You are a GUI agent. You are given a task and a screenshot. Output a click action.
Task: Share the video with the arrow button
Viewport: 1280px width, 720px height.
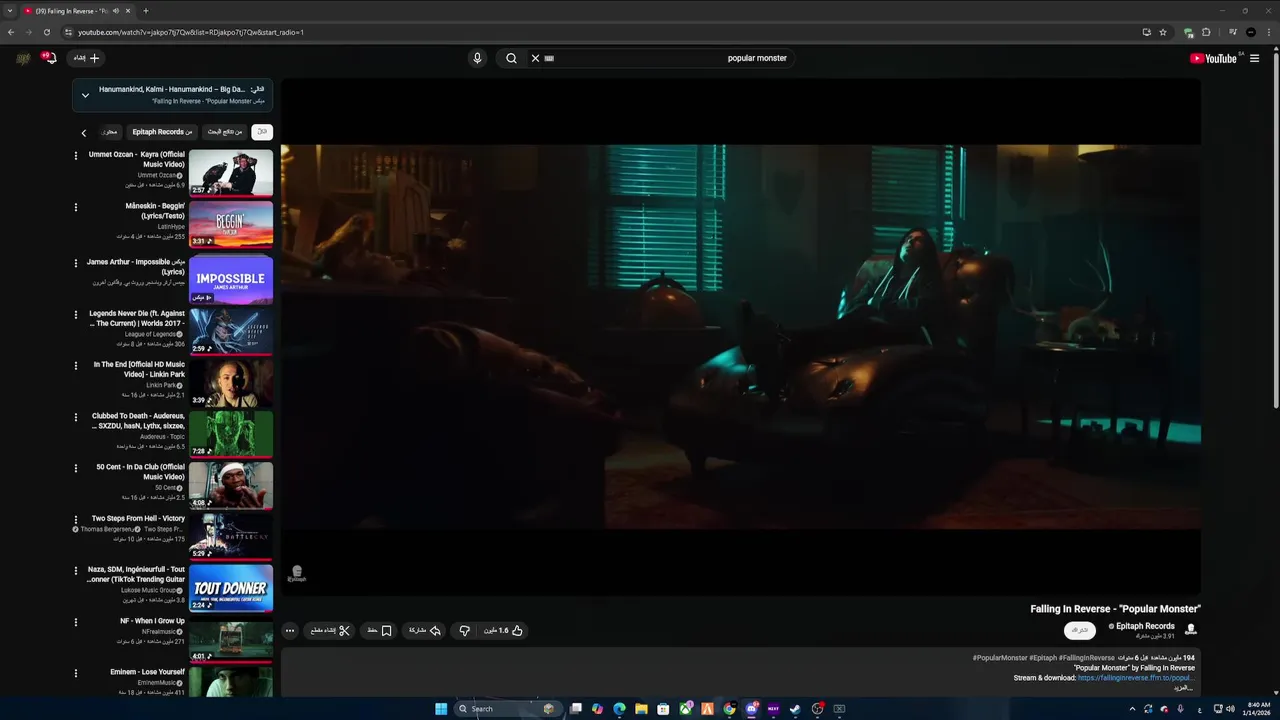click(425, 630)
